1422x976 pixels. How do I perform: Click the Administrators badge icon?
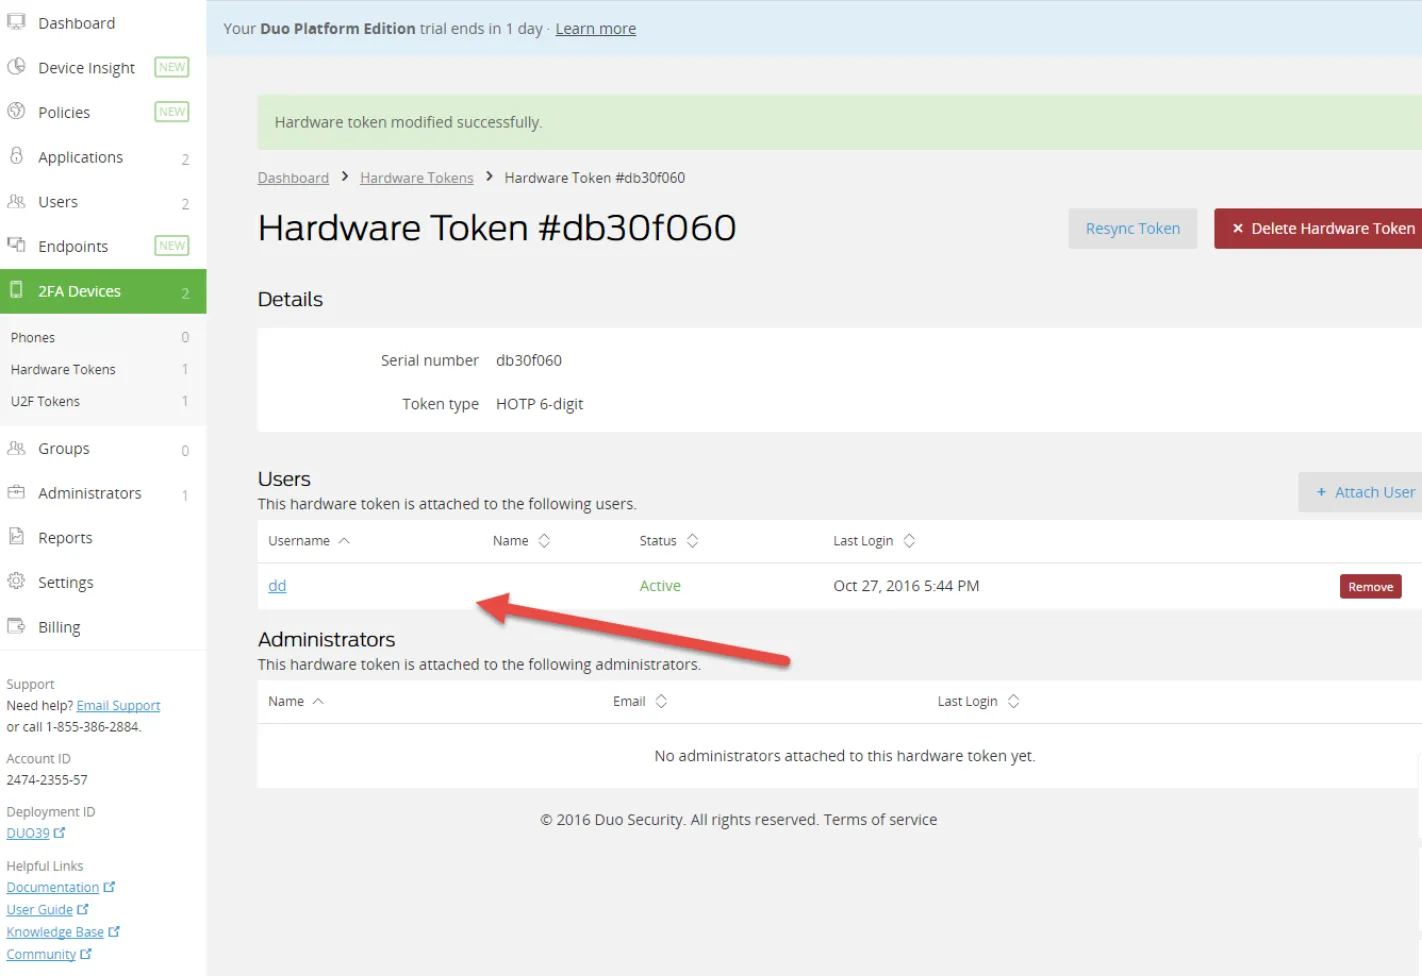click(16, 492)
